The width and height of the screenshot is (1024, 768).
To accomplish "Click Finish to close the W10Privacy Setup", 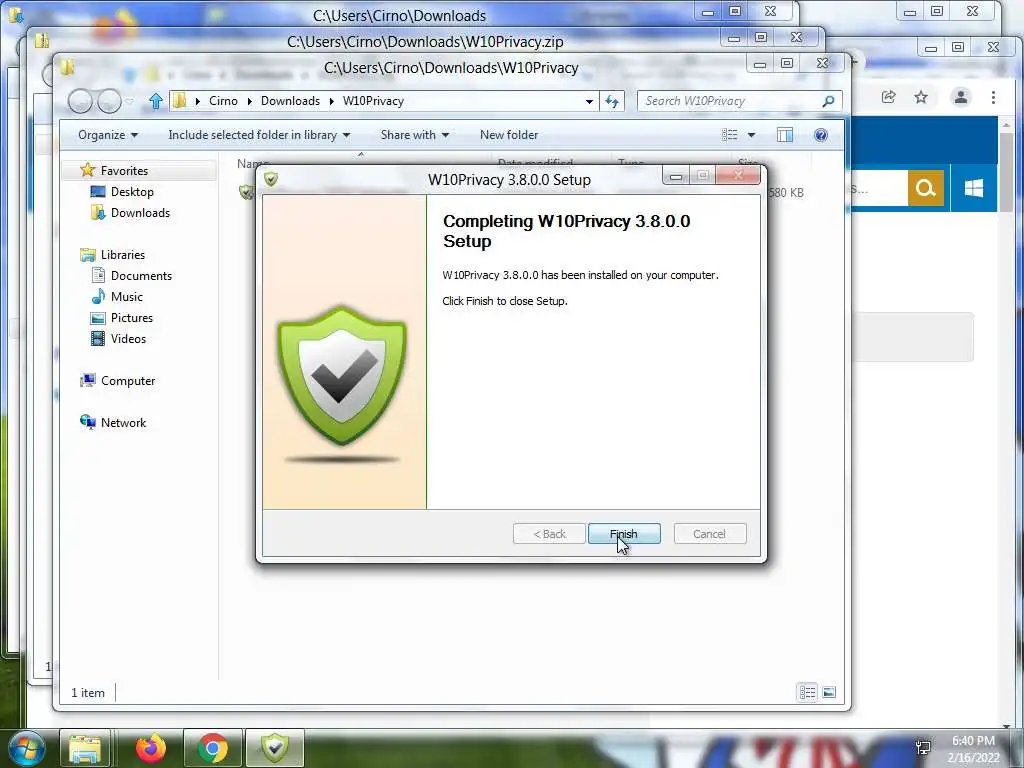I will (624, 534).
